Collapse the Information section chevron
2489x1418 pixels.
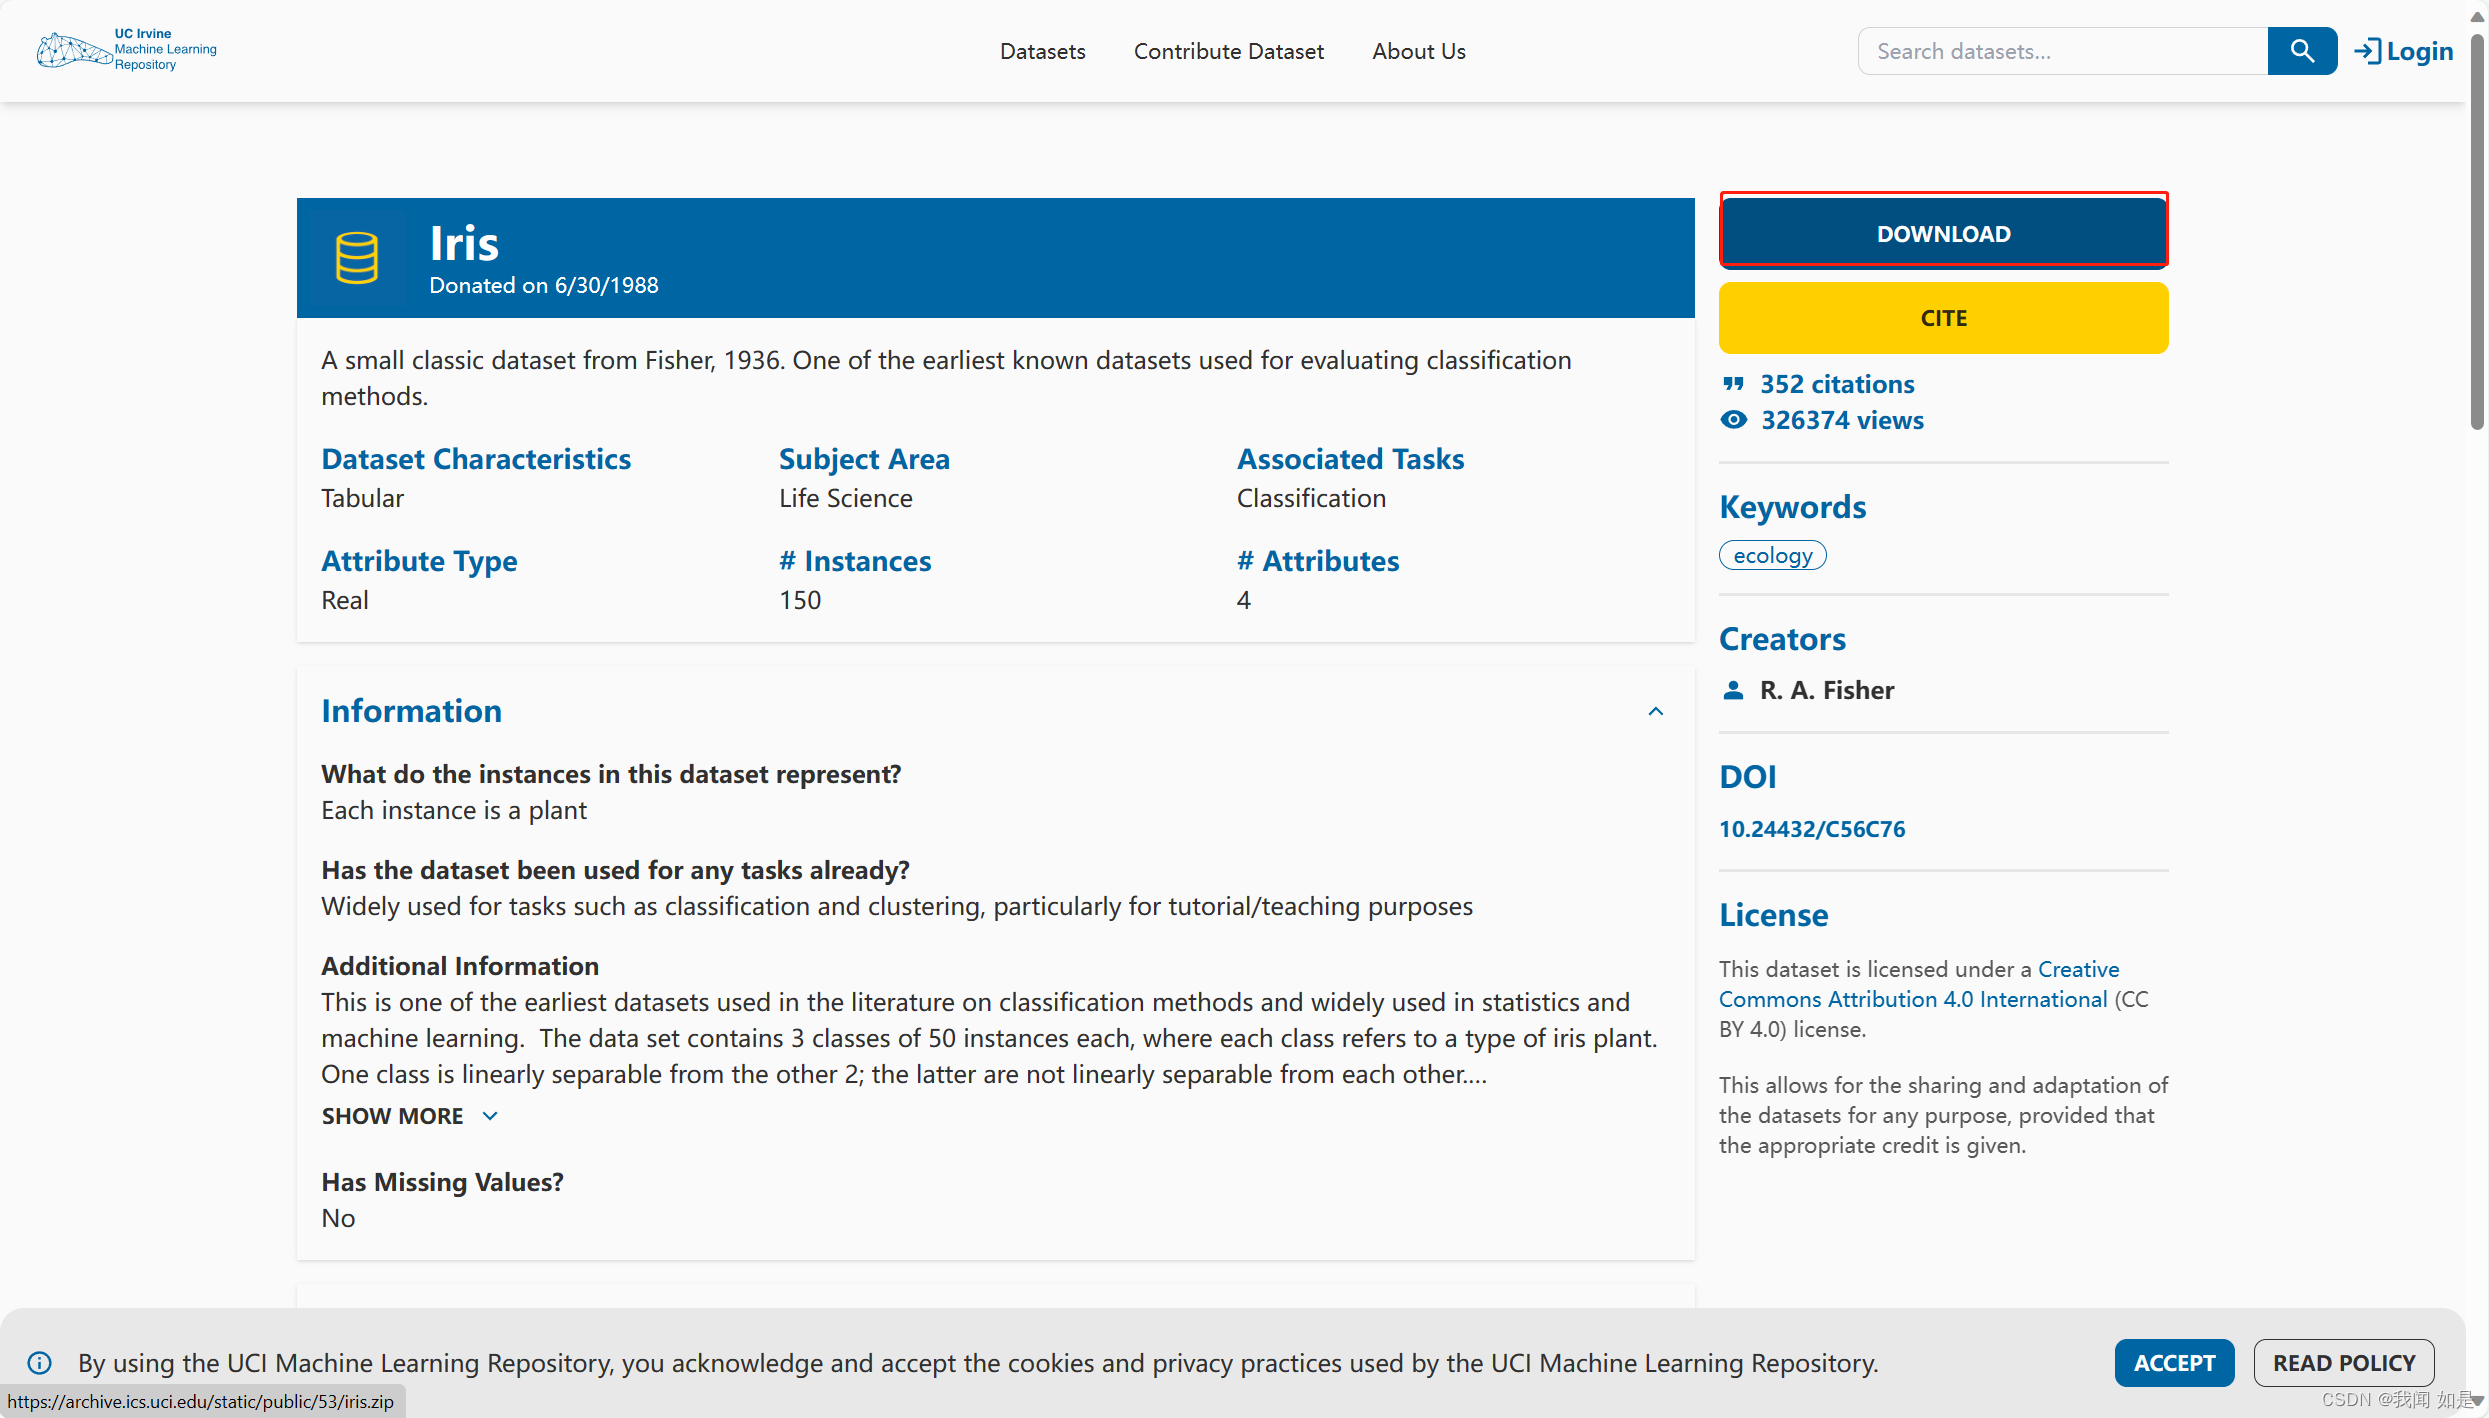click(1656, 711)
